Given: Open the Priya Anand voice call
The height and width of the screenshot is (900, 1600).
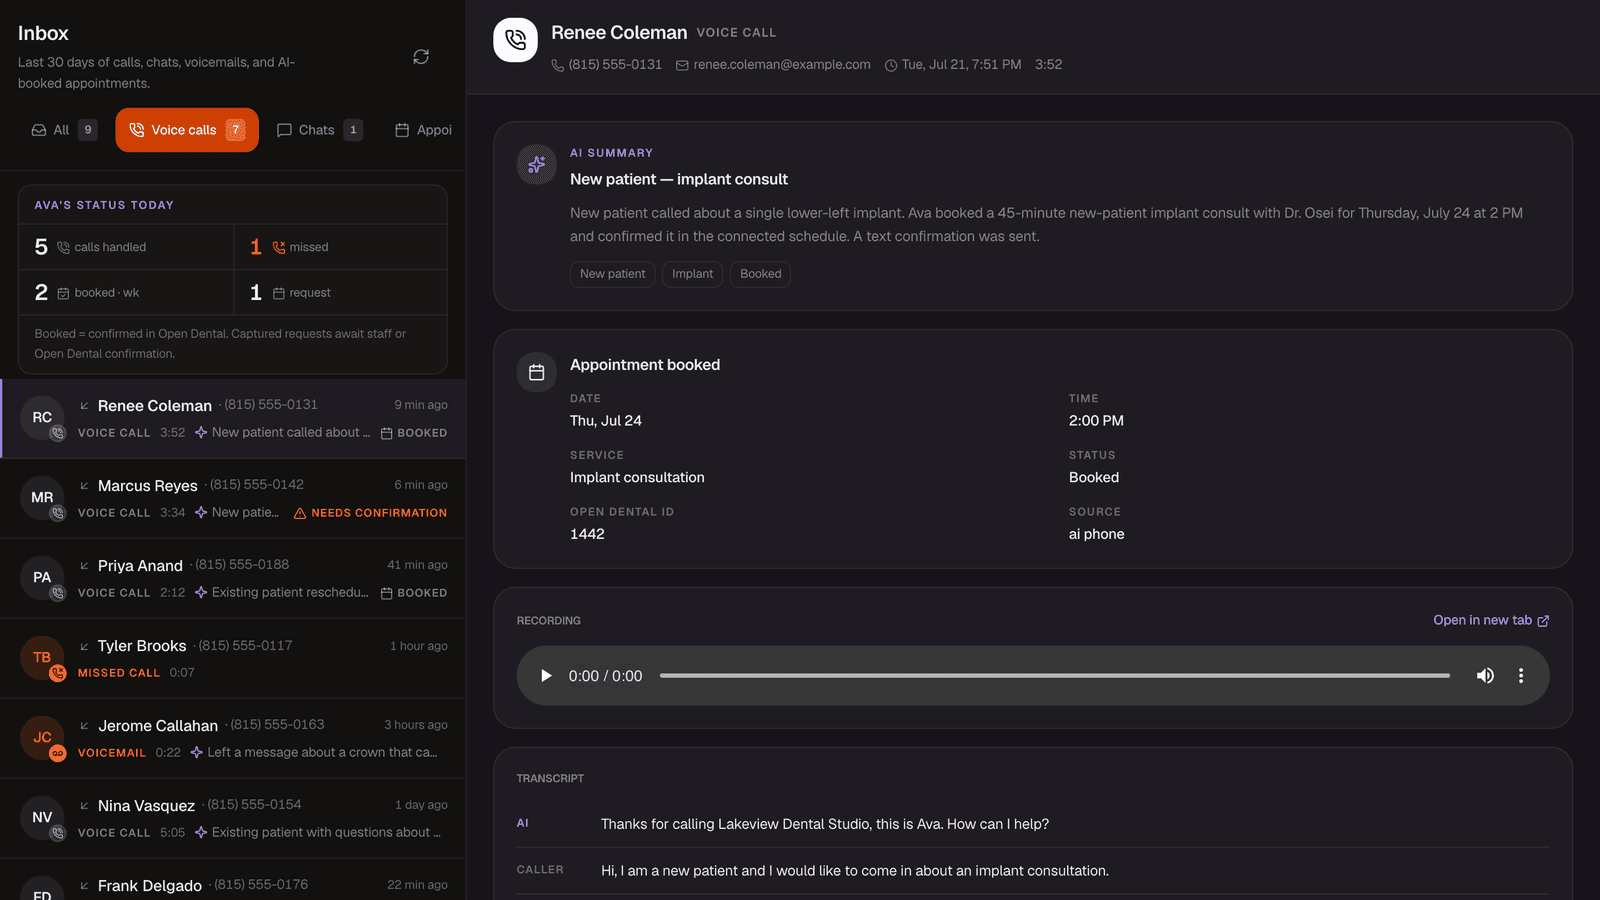Looking at the screenshot, I should [x=233, y=579].
